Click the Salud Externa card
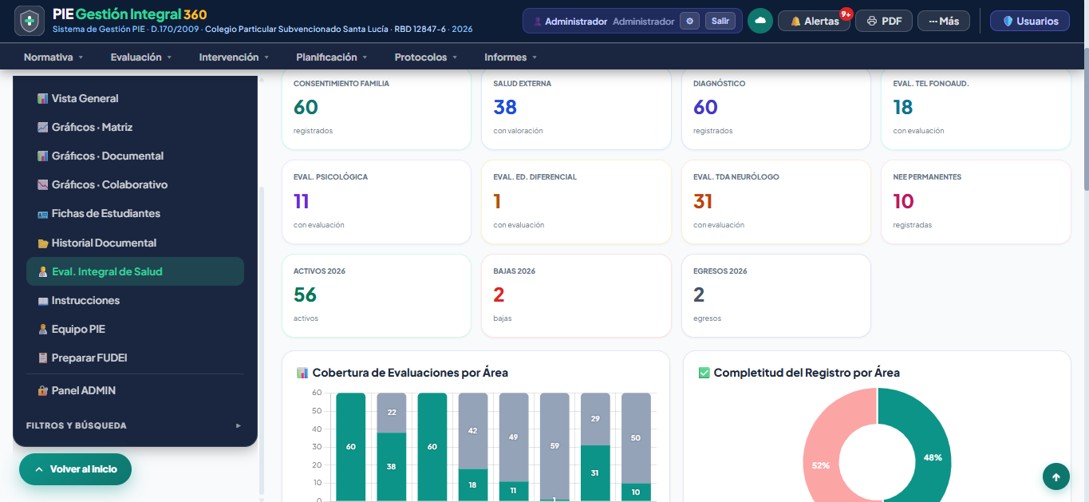 click(576, 109)
